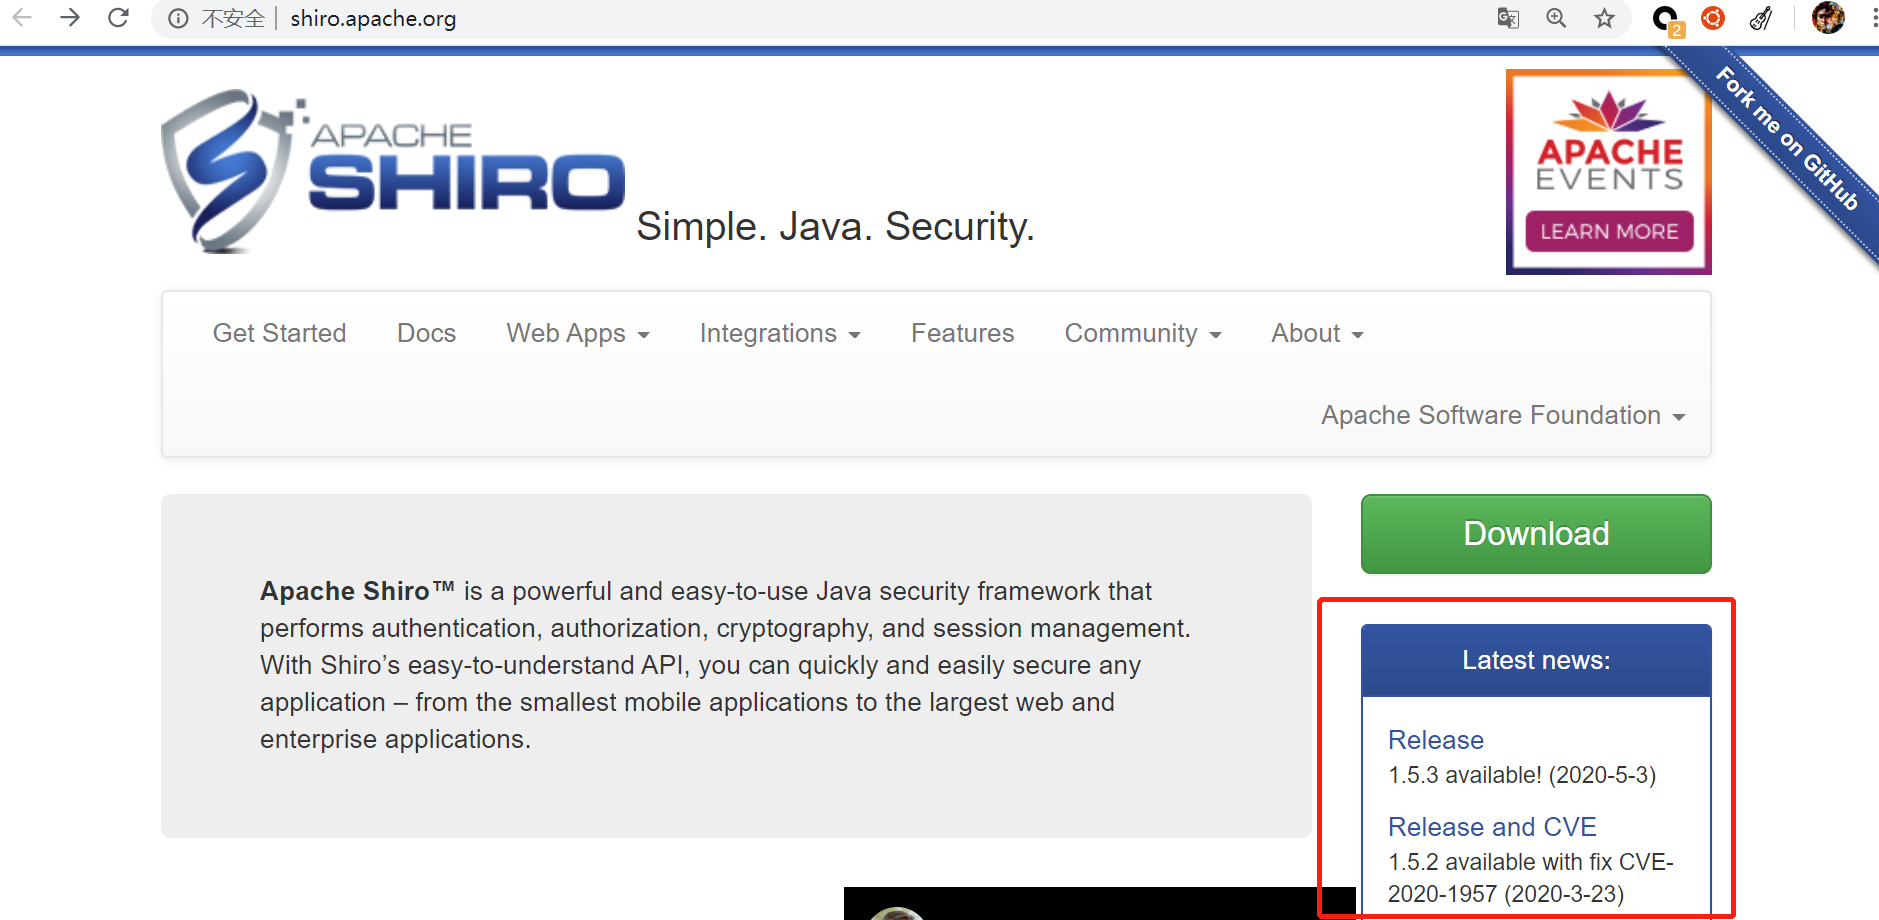Expand the Apache Software Foundation dropdown

[1503, 415]
